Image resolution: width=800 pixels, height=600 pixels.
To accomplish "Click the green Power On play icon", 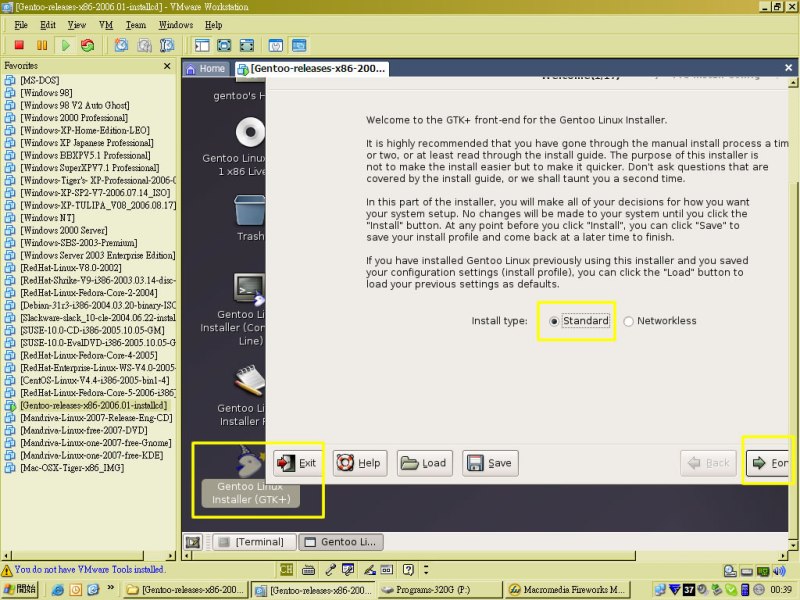I will point(65,45).
